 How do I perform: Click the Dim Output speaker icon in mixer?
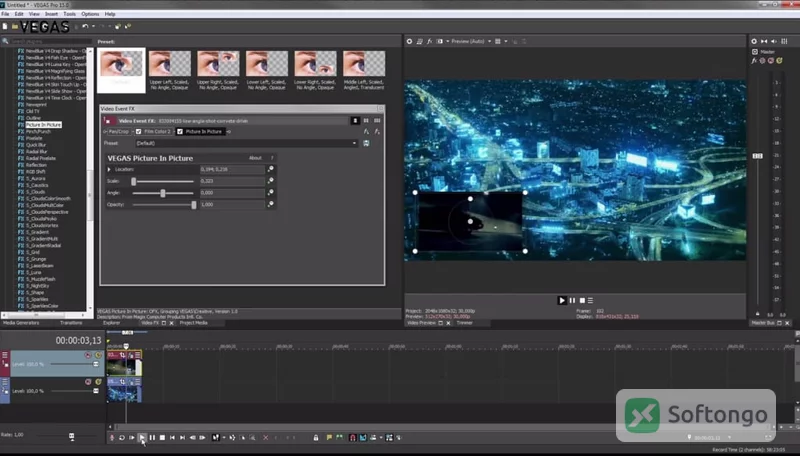click(773, 41)
